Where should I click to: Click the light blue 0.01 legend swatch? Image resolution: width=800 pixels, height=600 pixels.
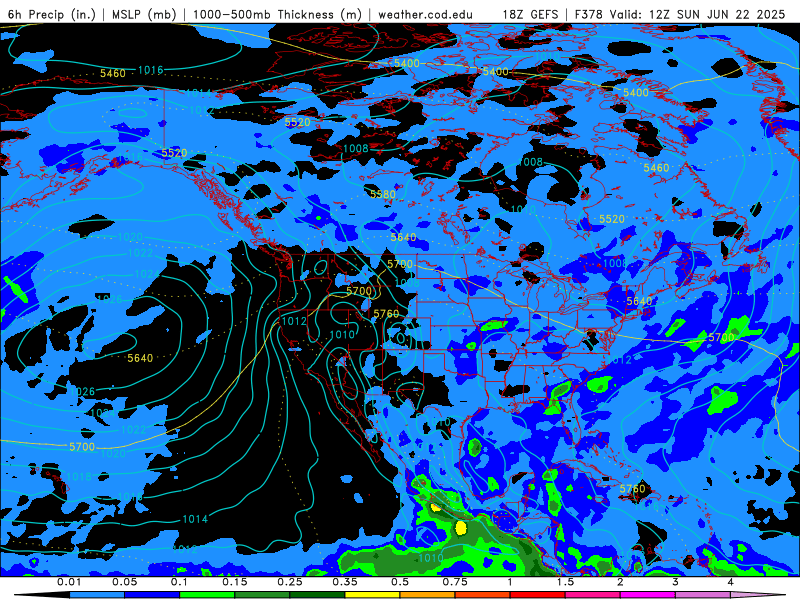pyautogui.click(x=97, y=595)
